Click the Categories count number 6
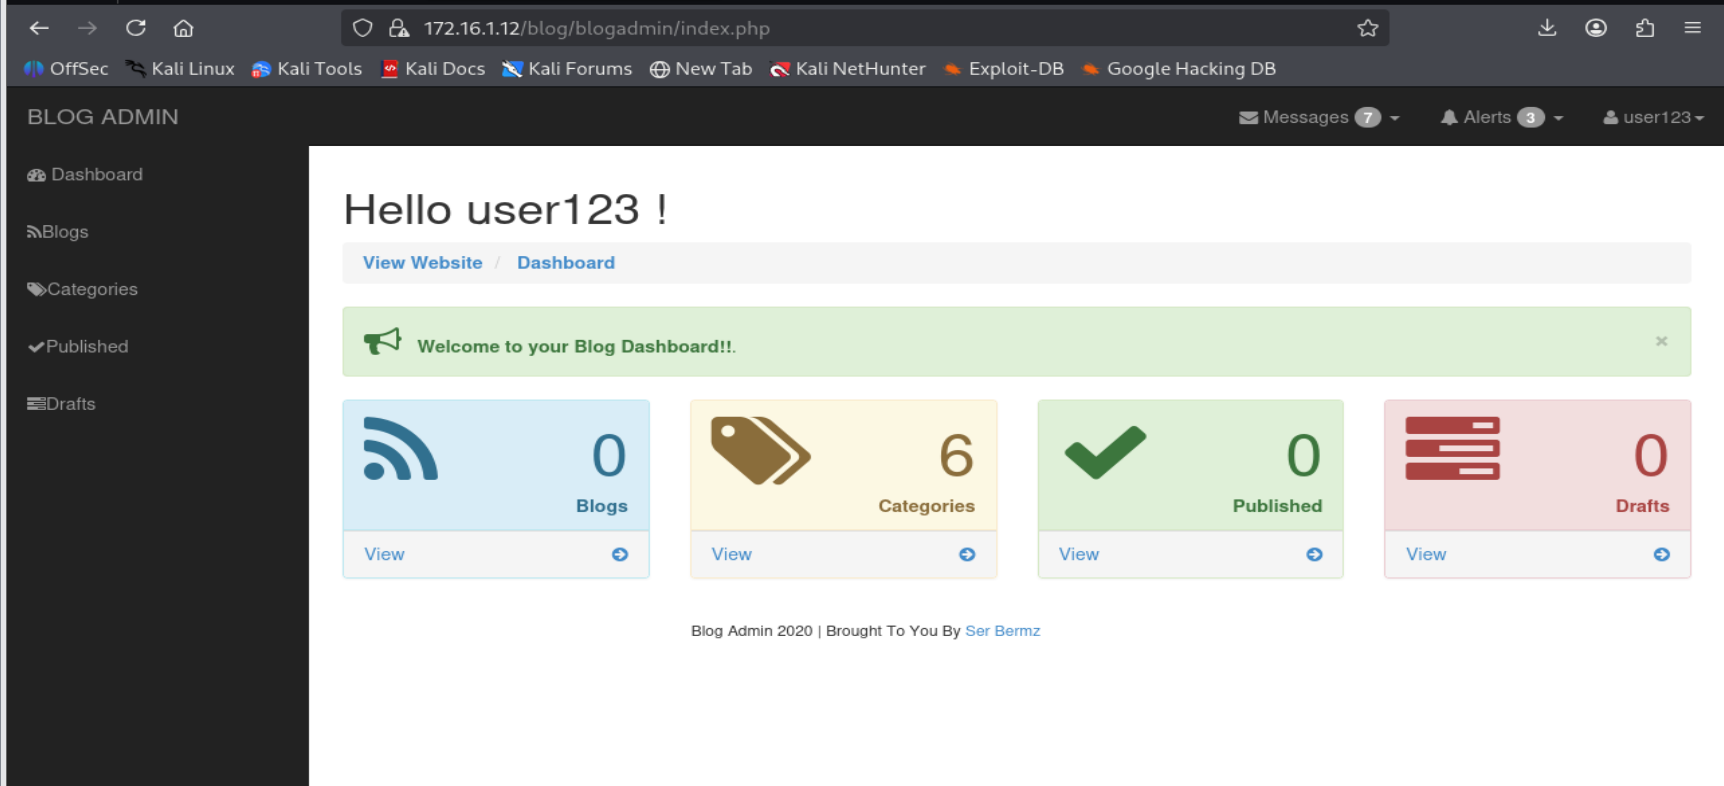Viewport: 1724px width, 786px height. (x=956, y=455)
